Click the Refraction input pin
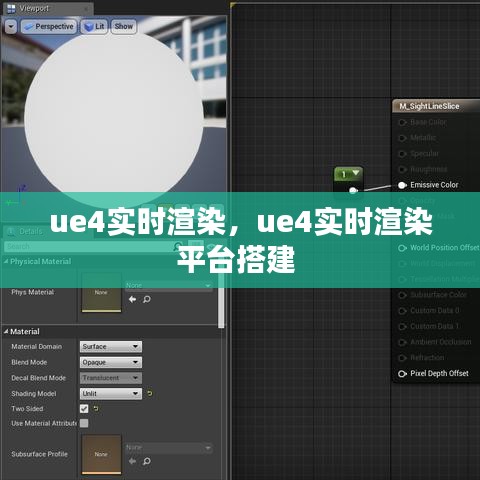Viewport: 480px width, 480px height. click(x=402, y=358)
